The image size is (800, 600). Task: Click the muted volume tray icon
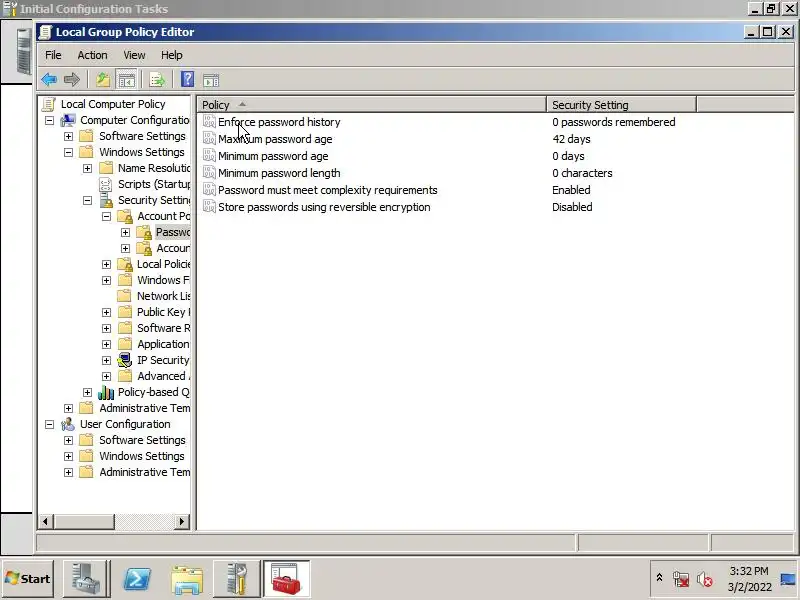pyautogui.click(x=705, y=580)
